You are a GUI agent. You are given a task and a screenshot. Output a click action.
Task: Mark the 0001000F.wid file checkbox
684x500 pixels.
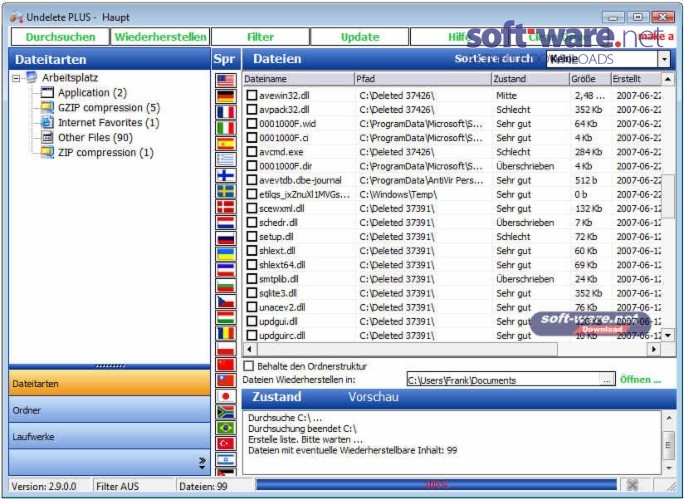click(x=252, y=123)
